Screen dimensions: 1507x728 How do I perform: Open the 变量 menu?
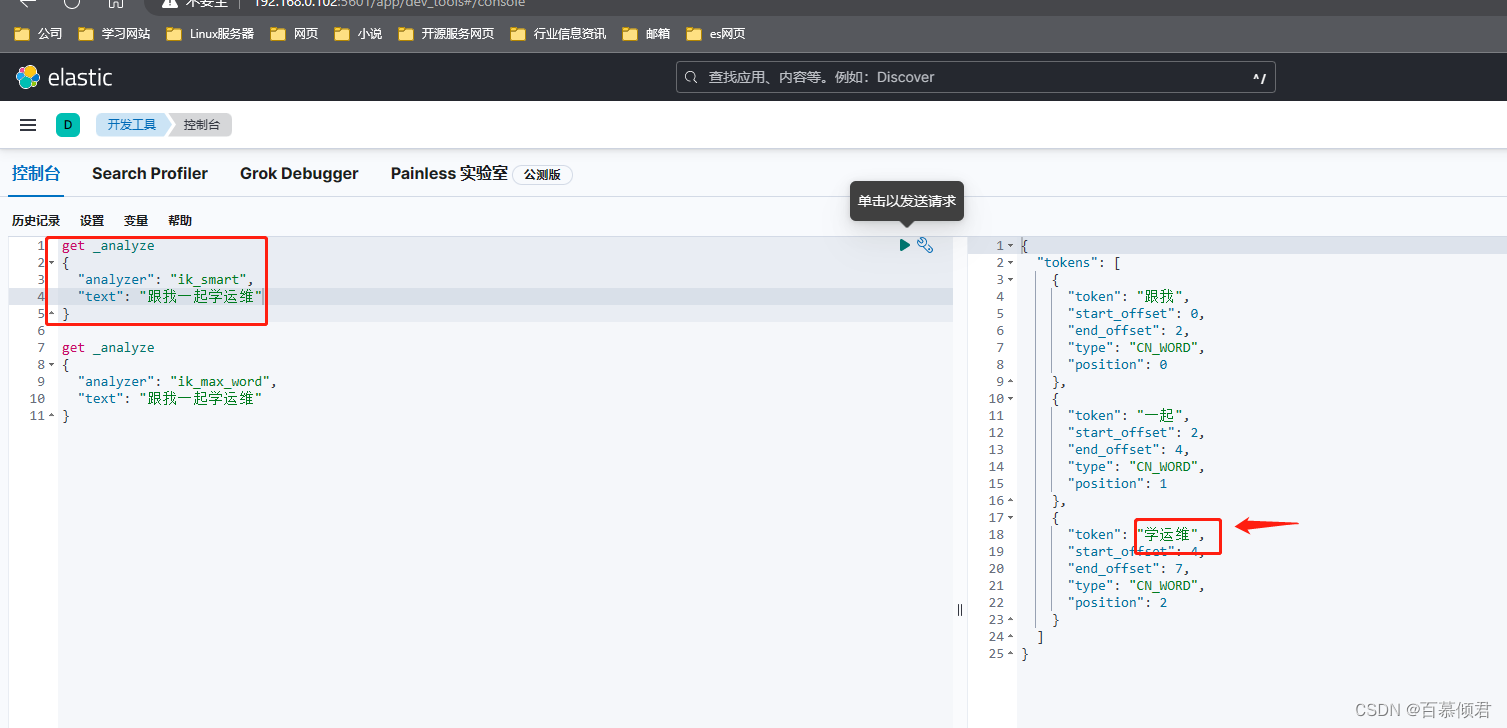136,221
